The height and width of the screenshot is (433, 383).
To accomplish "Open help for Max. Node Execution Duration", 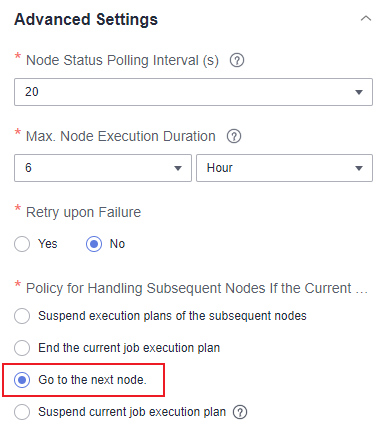I will [x=234, y=136].
